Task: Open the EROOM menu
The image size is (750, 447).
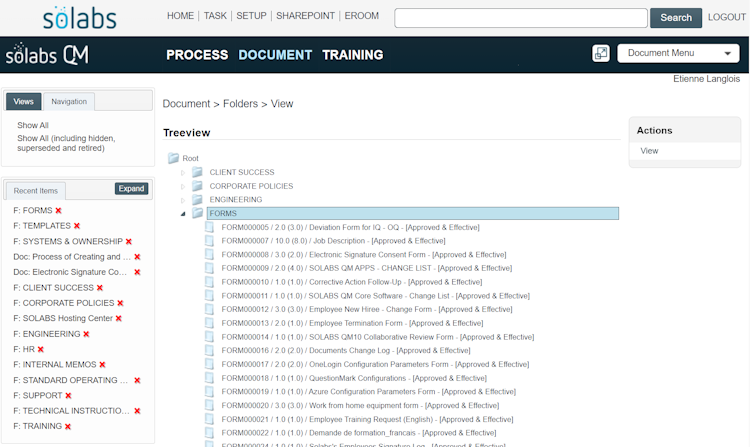Action: click(362, 16)
